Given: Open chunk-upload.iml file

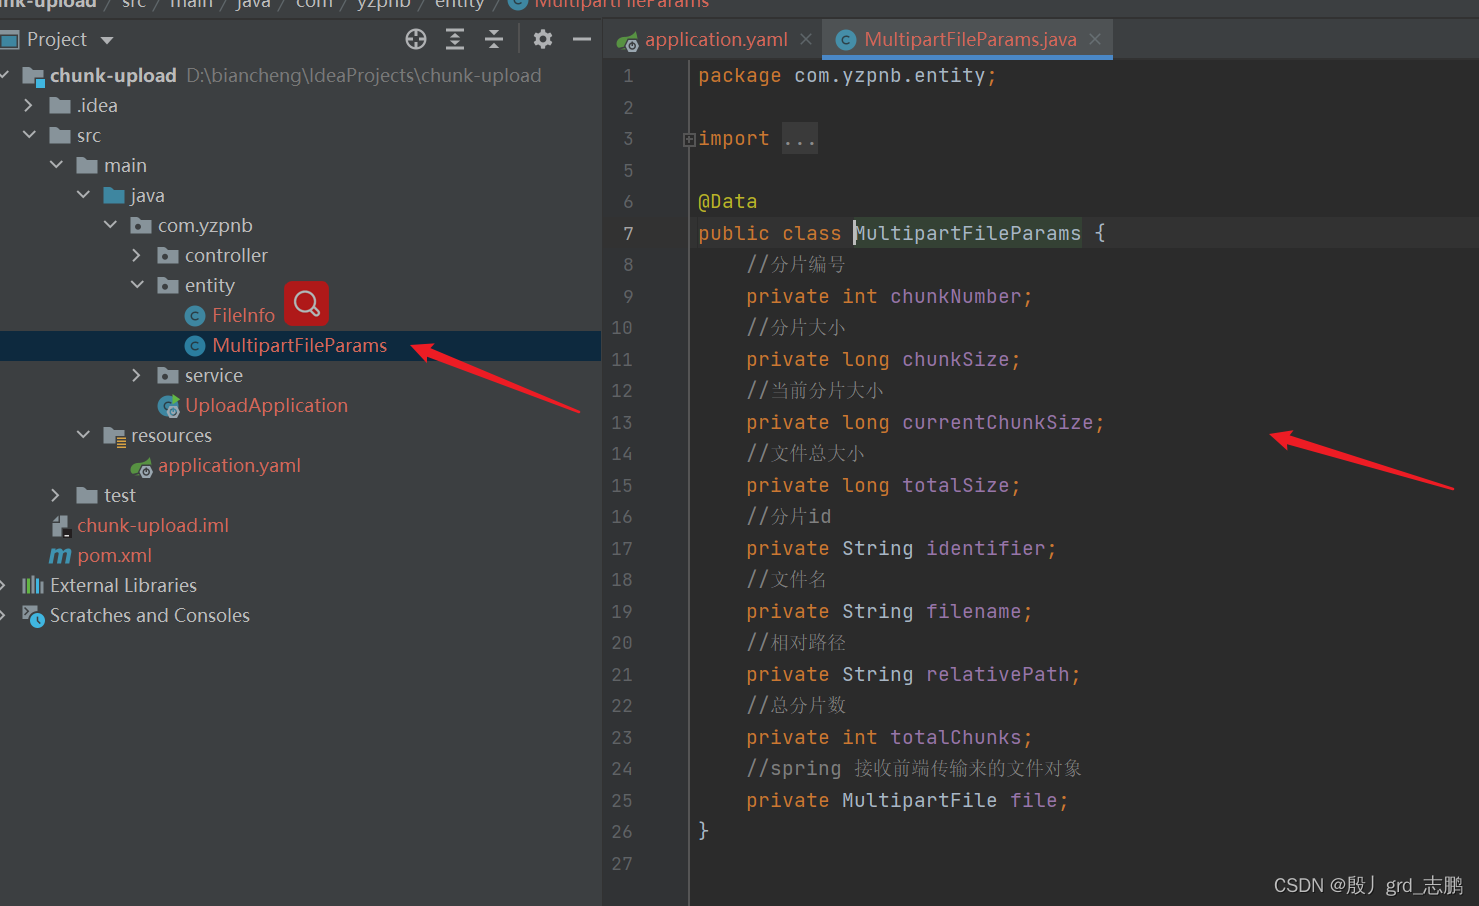Looking at the screenshot, I should pos(153,525).
